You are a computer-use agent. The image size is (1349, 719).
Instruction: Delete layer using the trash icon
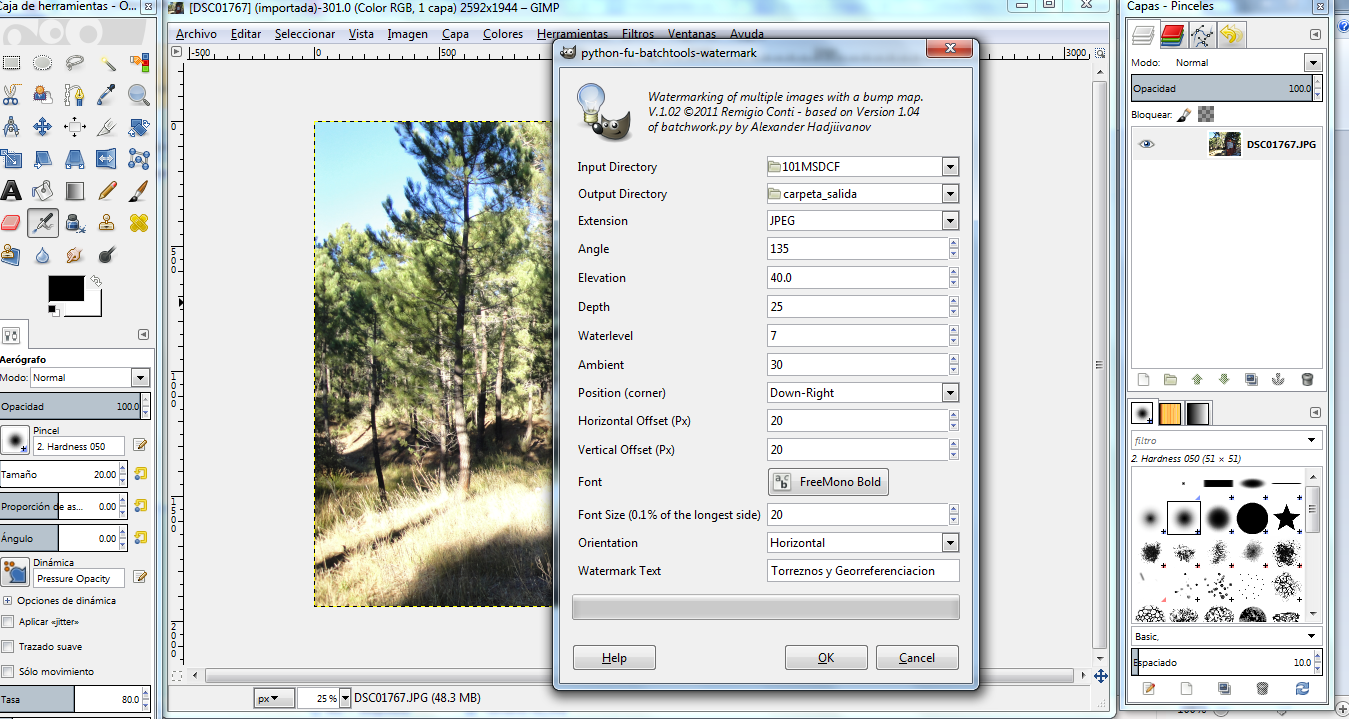tap(1306, 379)
